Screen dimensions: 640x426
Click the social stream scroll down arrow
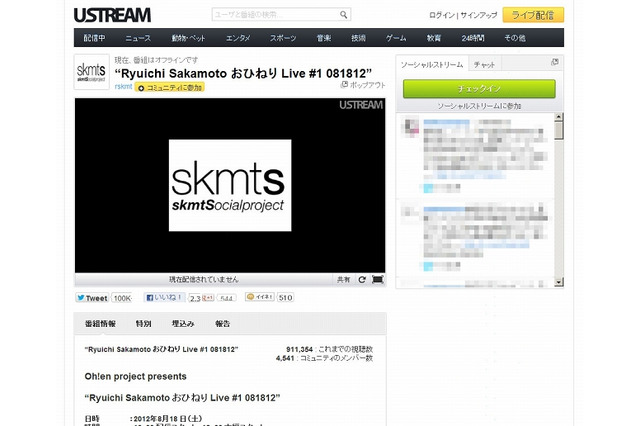(559, 282)
